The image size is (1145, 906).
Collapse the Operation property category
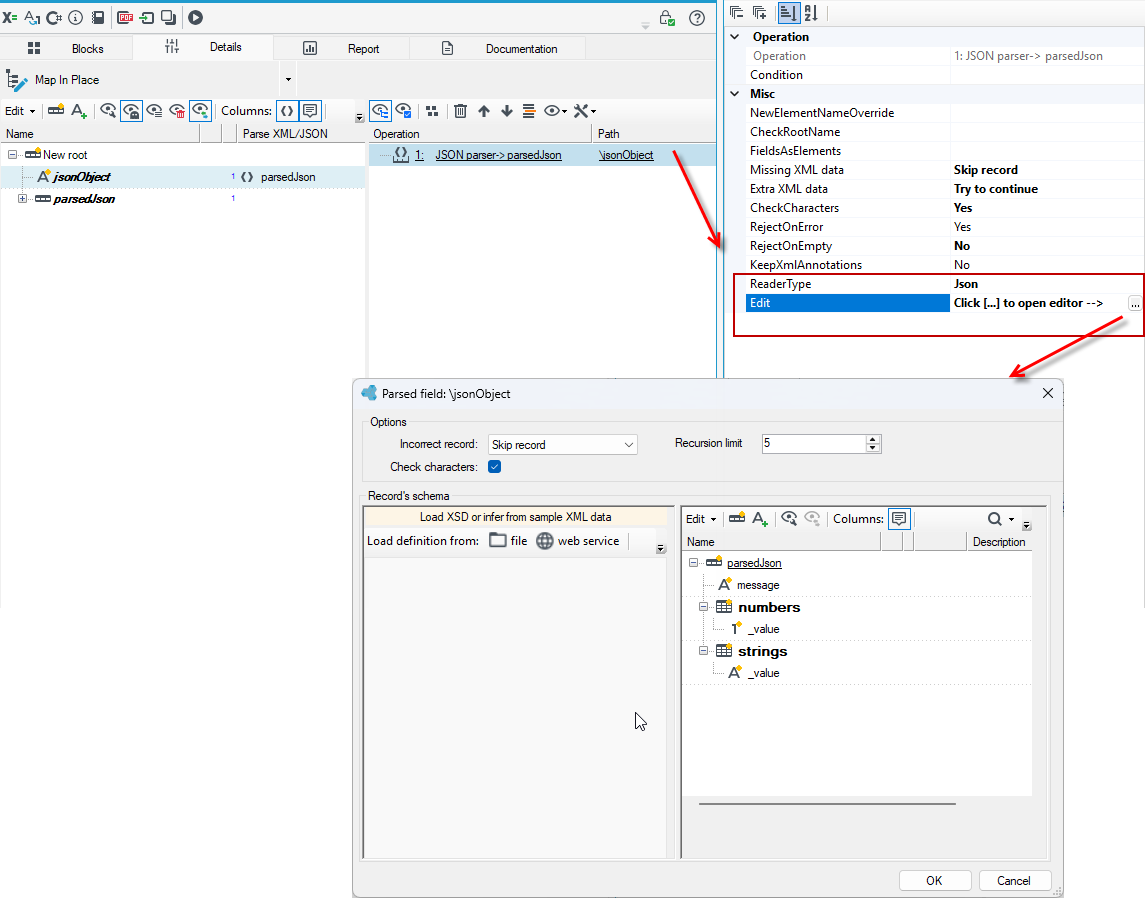pyautogui.click(x=735, y=37)
